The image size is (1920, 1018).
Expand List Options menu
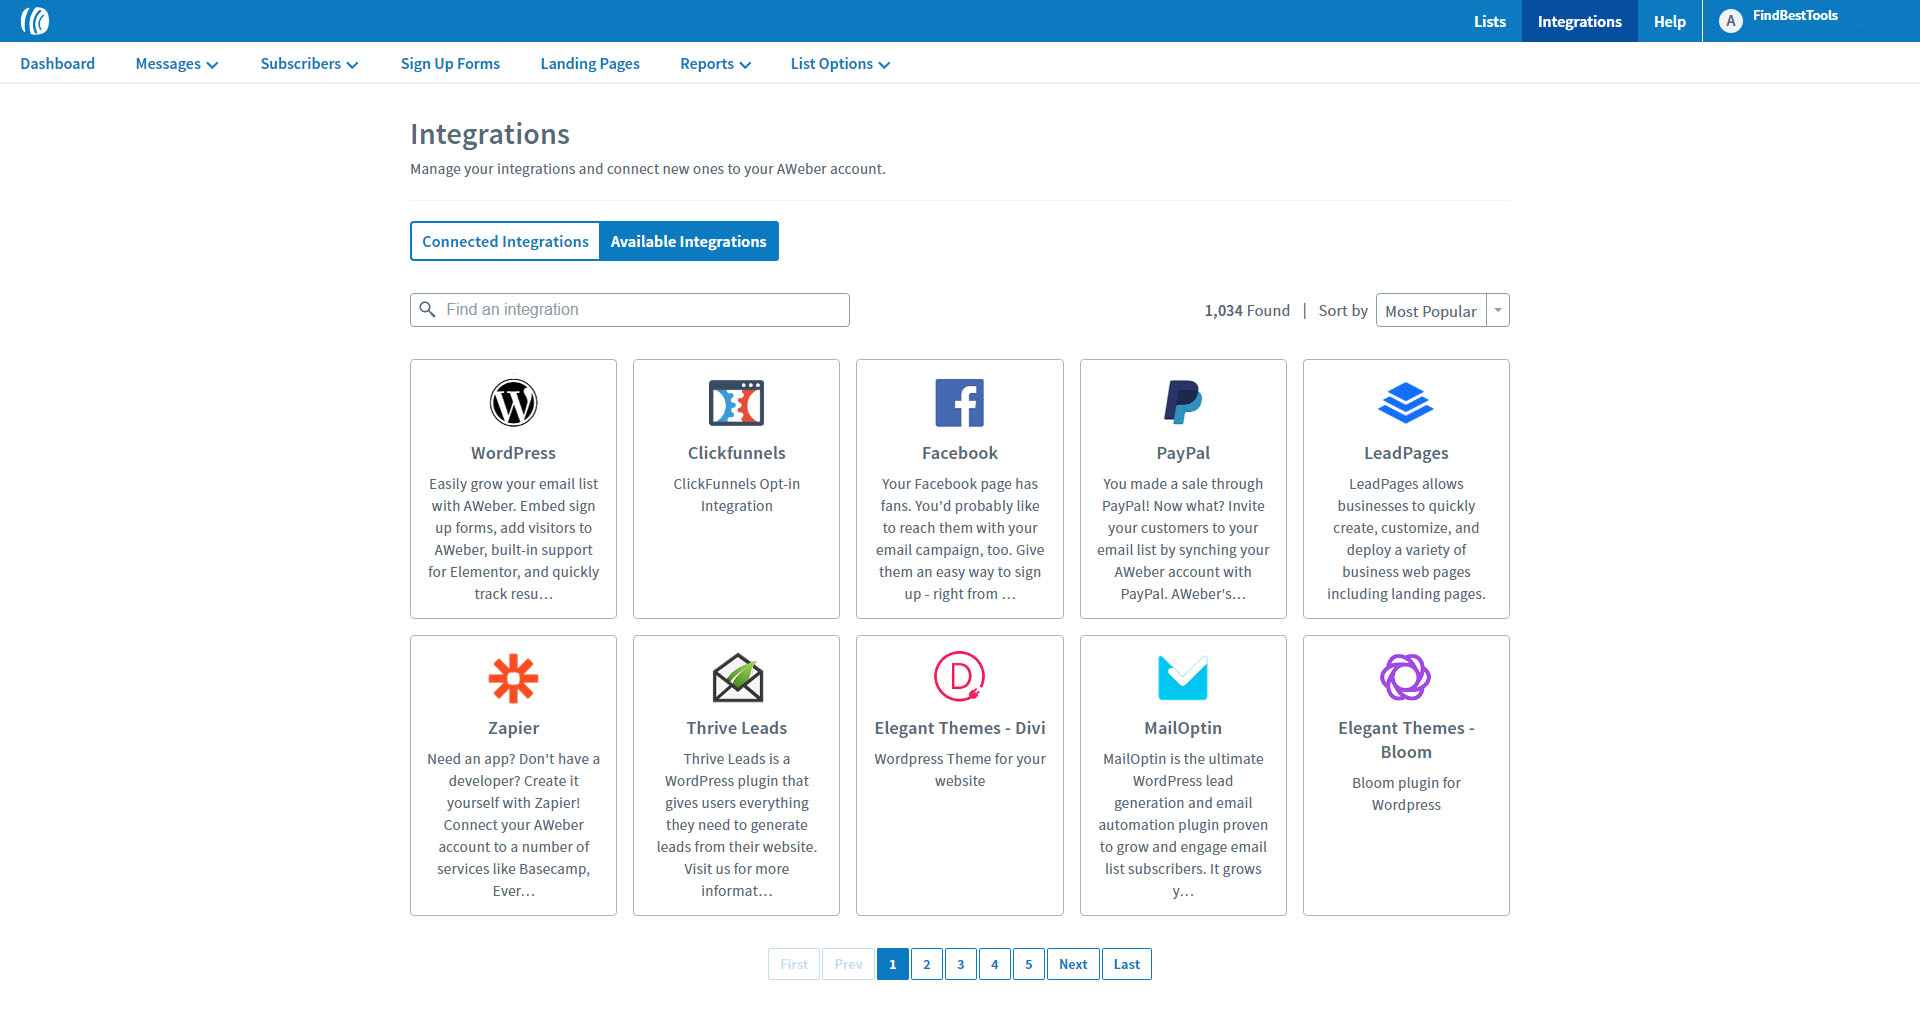(x=840, y=64)
